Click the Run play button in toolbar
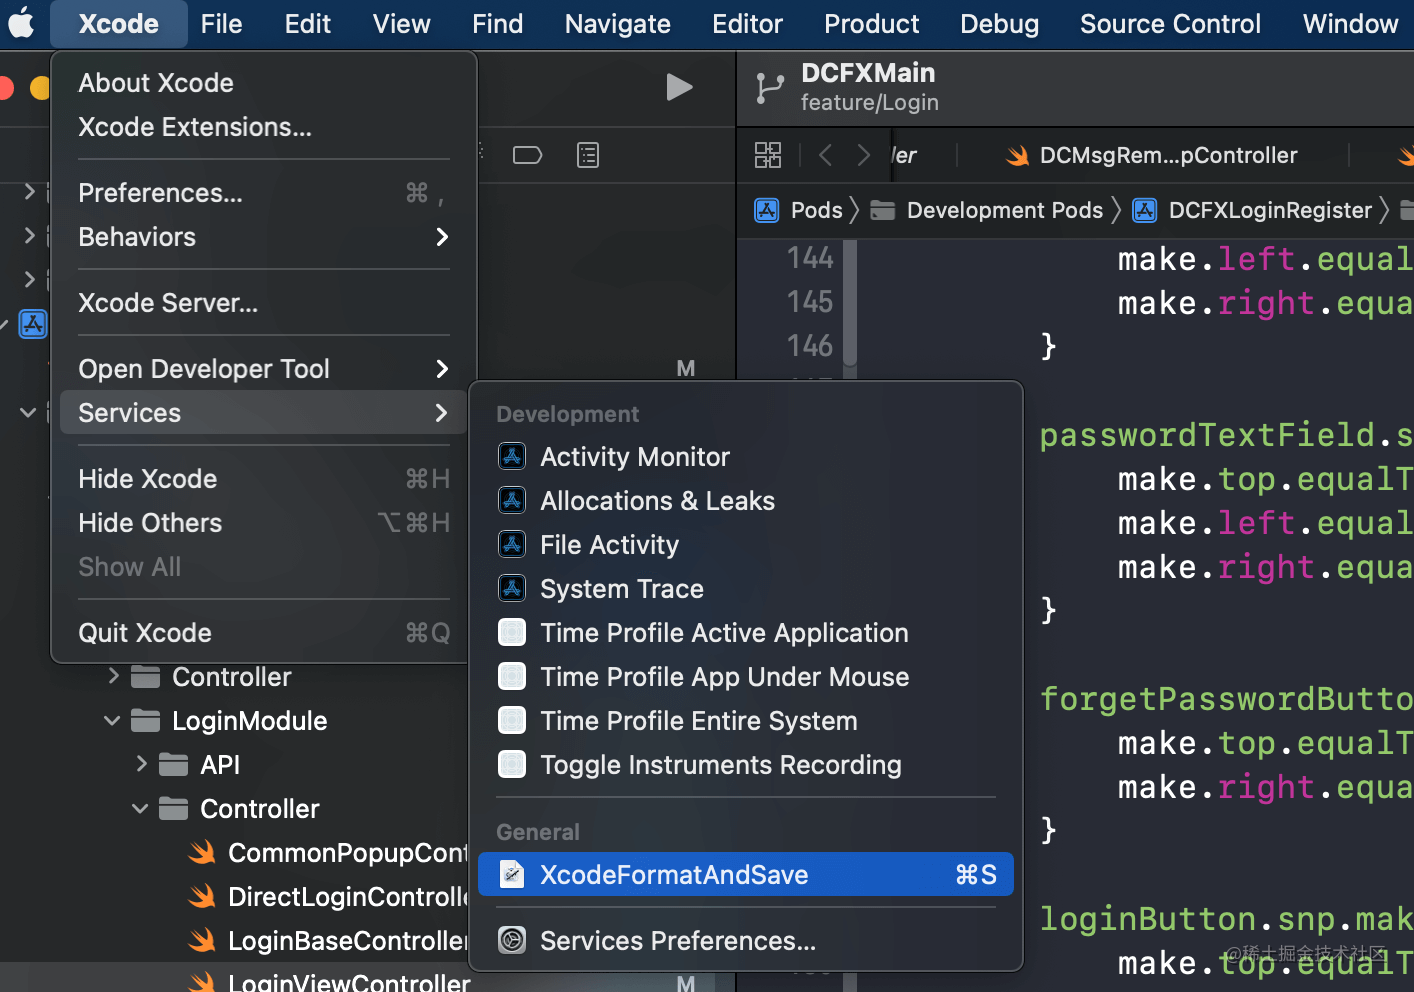This screenshot has height=992, width=1414. [x=679, y=88]
